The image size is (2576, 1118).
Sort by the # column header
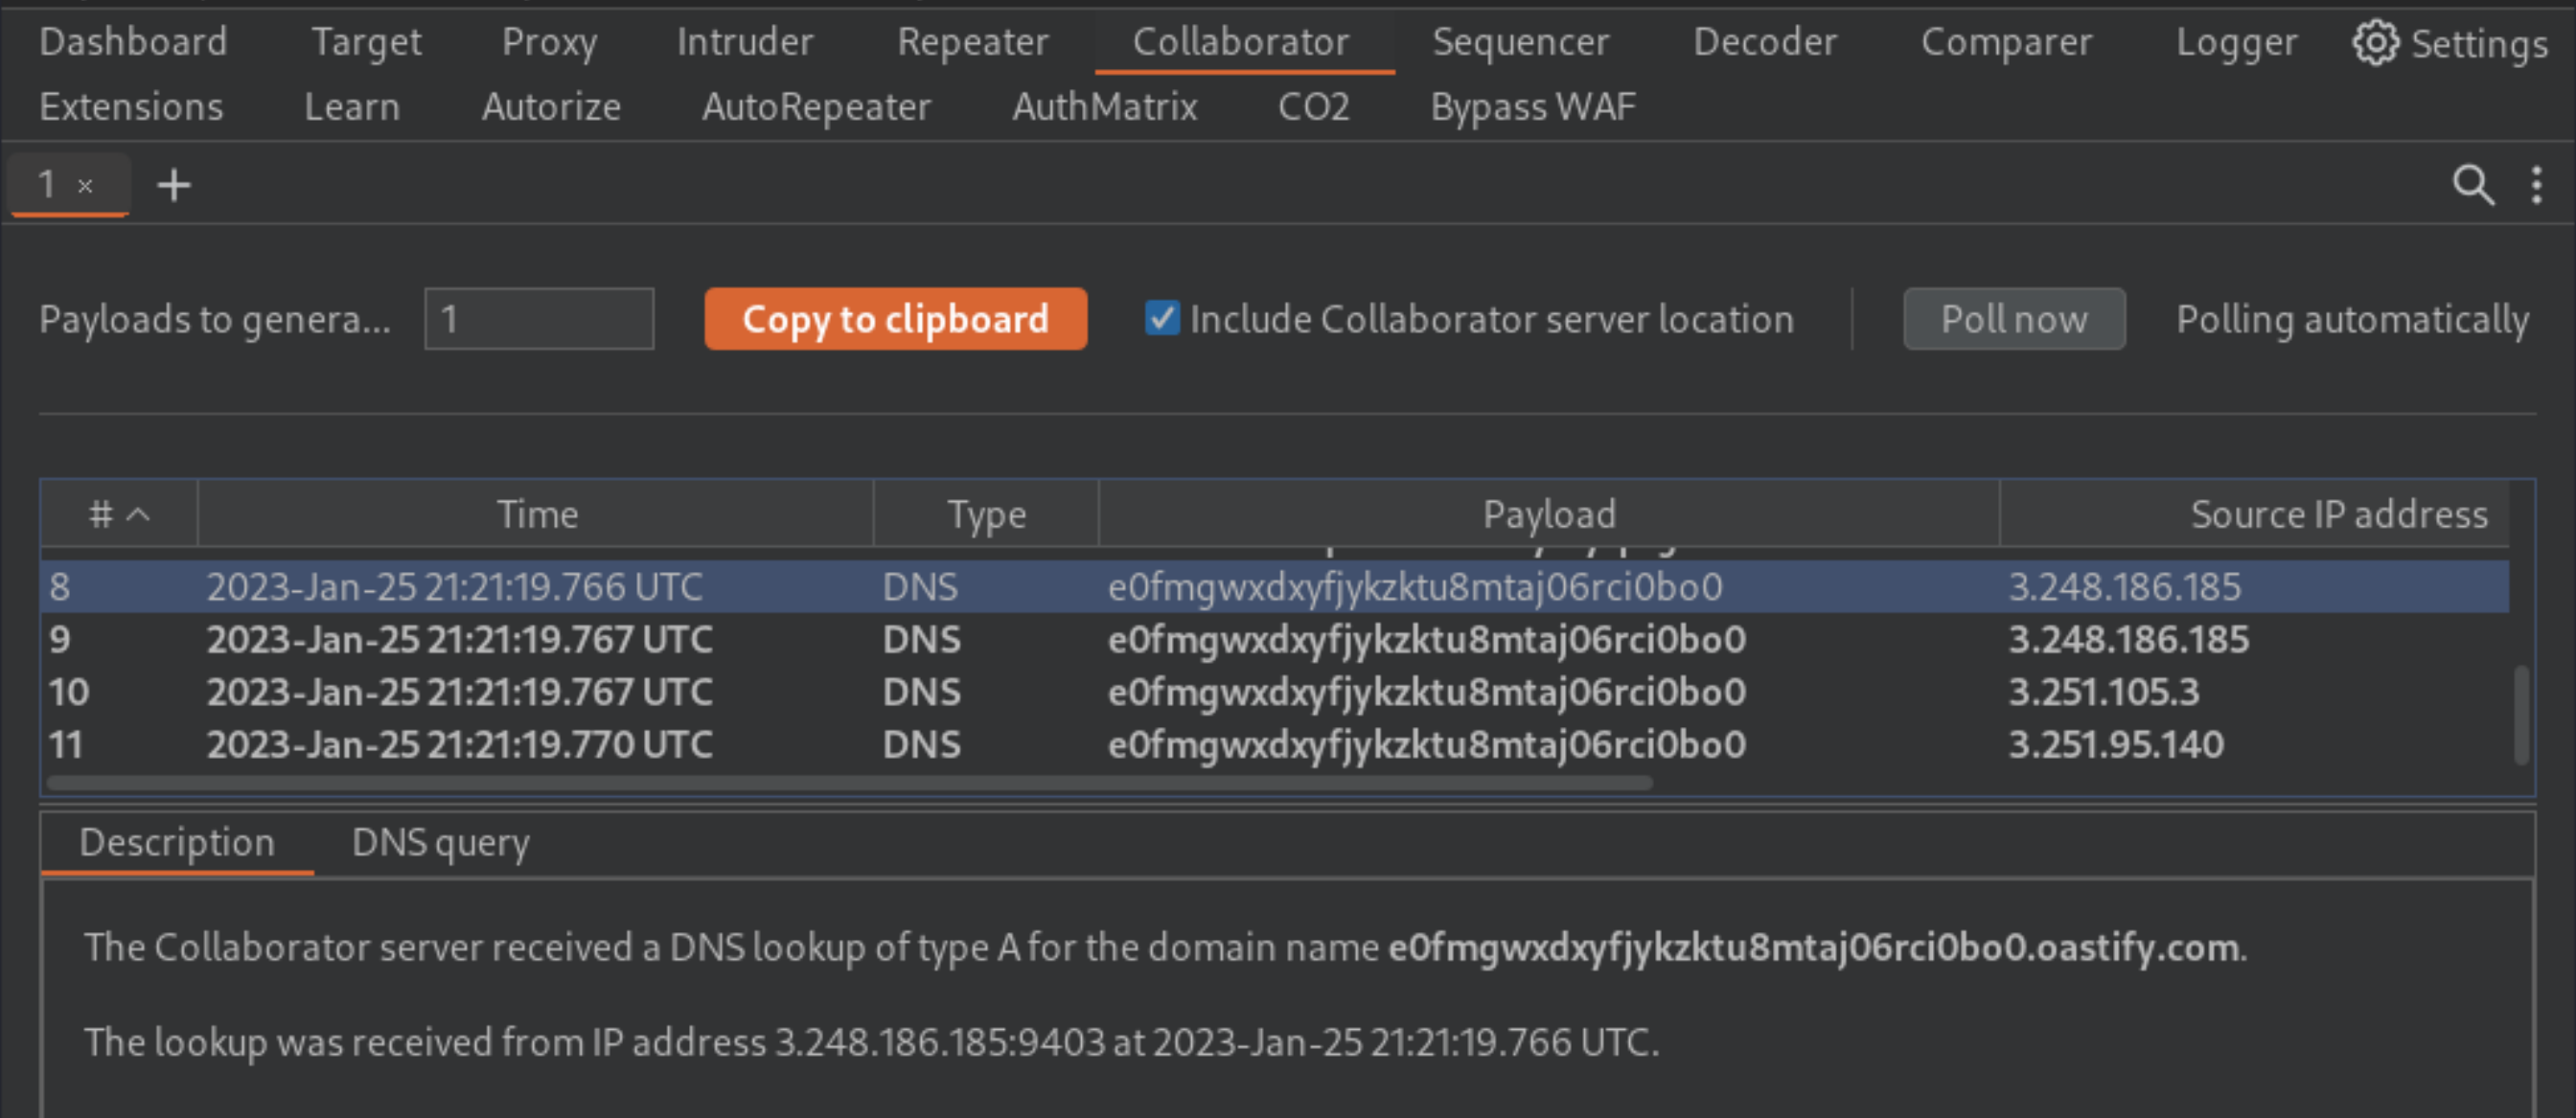119,514
